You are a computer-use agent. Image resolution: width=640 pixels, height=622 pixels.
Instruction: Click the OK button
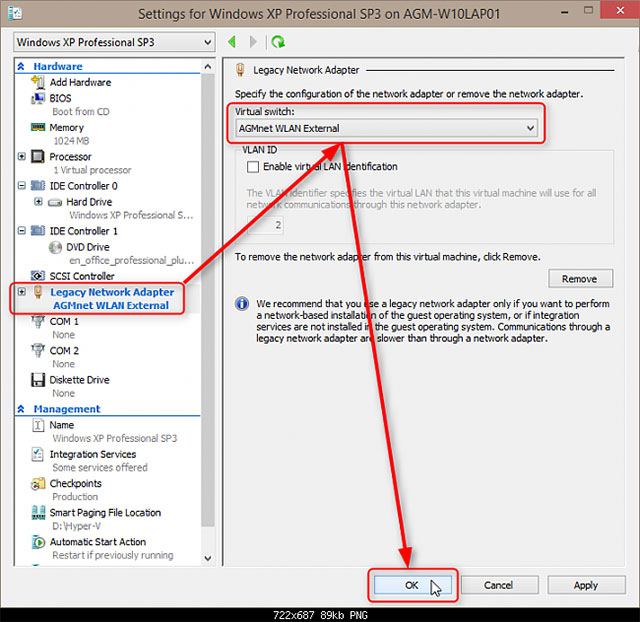pyautogui.click(x=413, y=585)
